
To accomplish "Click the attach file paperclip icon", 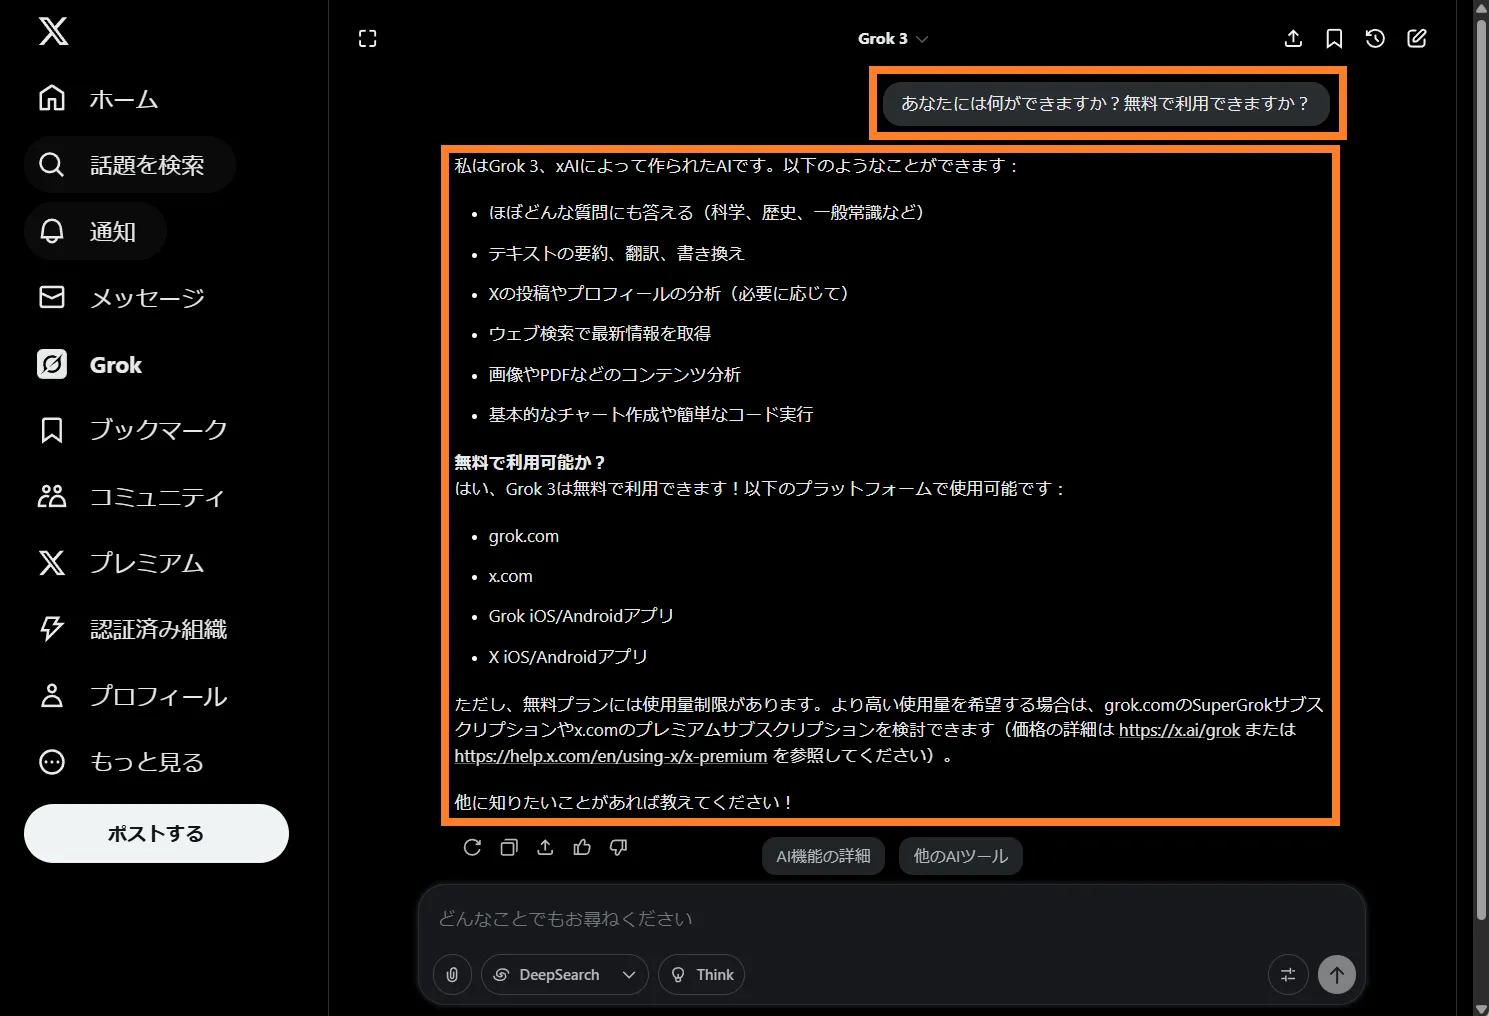I will (x=452, y=974).
